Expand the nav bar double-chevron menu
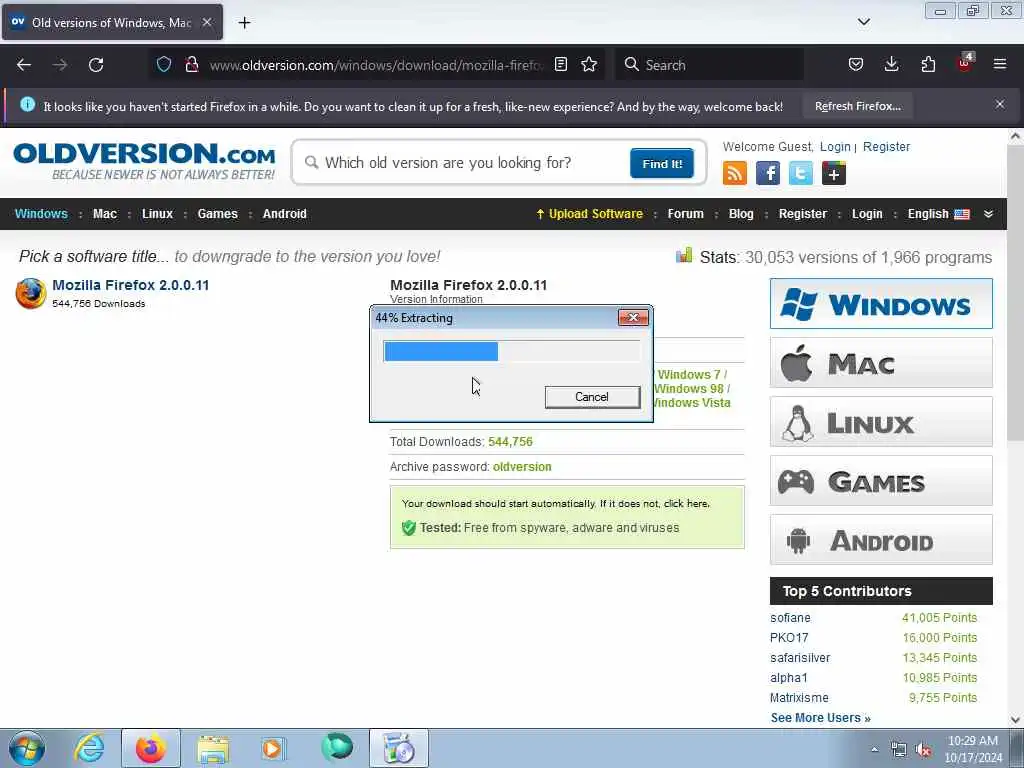 pyautogui.click(x=988, y=214)
